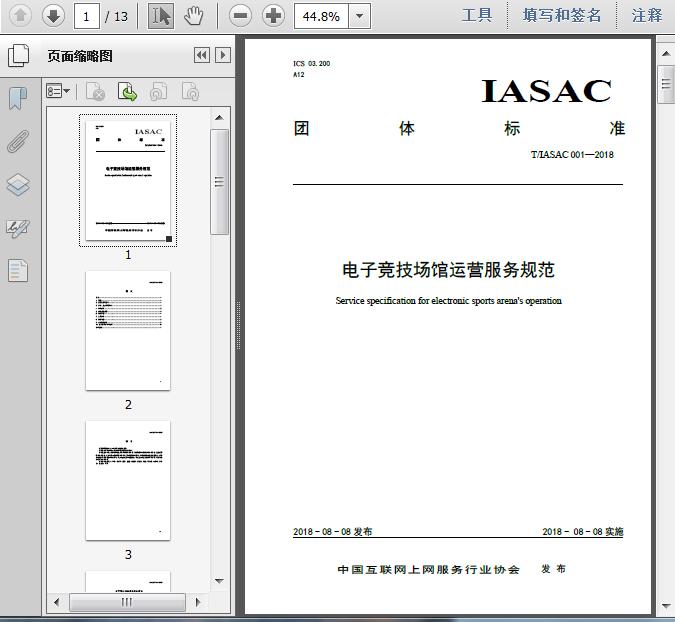Click the 44.8% zoom level field
This screenshot has height=622, width=675.
pos(321,16)
